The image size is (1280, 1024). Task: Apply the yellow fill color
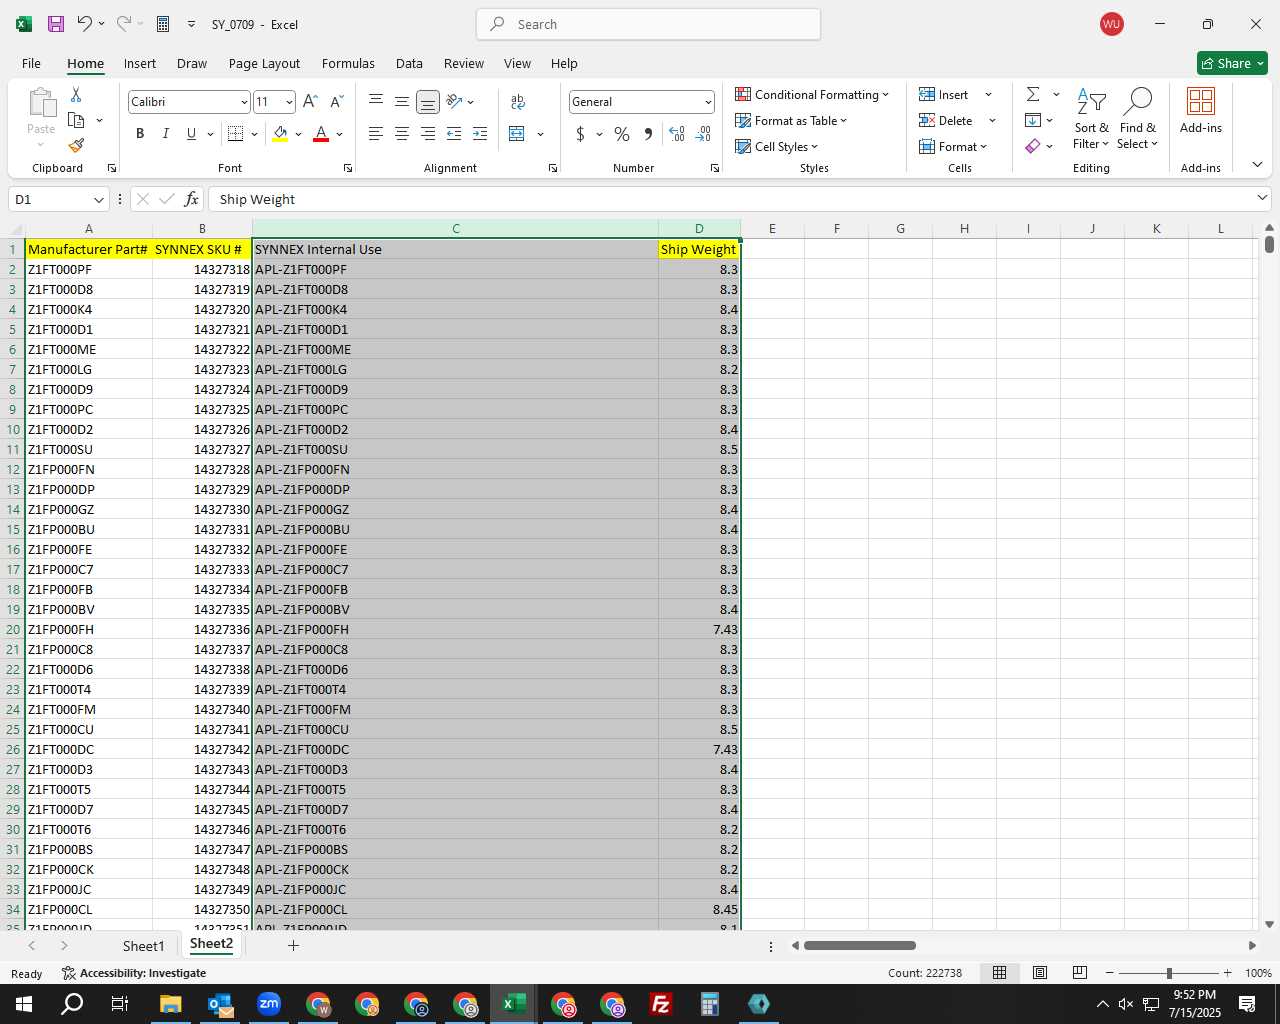point(280,134)
